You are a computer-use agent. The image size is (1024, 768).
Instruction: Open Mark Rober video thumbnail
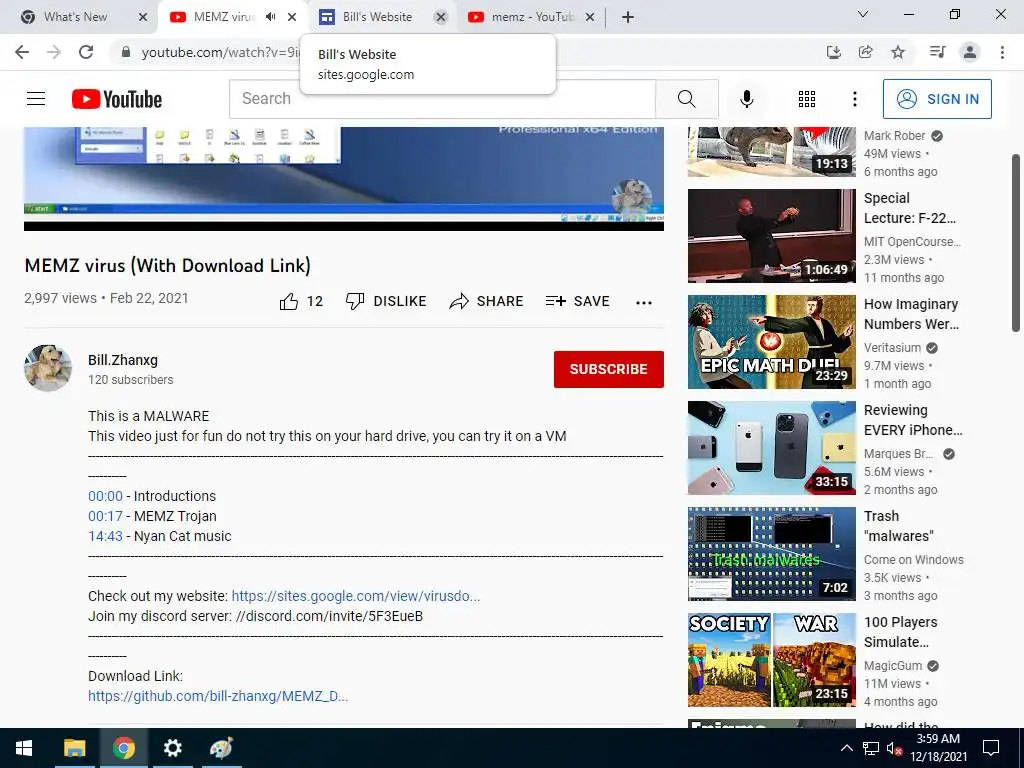point(771,152)
